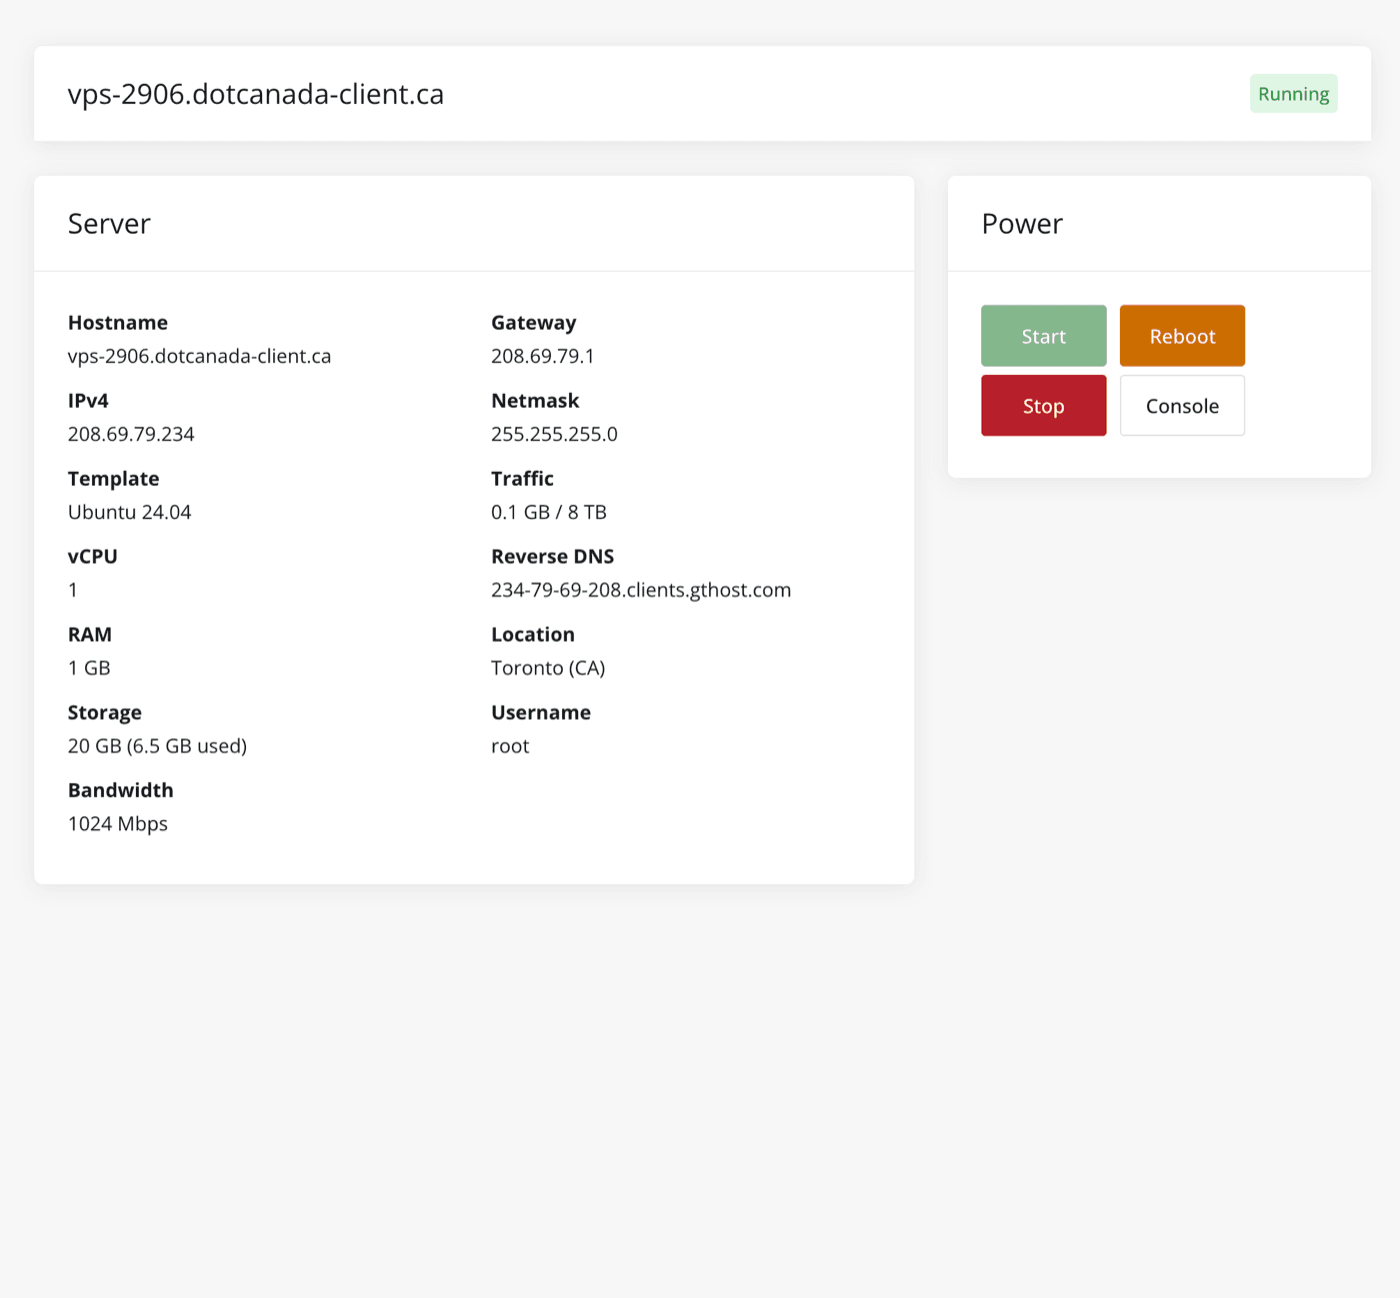This screenshot has width=1400, height=1298.
Task: Click the Reverse DNS label
Action: [x=552, y=556]
